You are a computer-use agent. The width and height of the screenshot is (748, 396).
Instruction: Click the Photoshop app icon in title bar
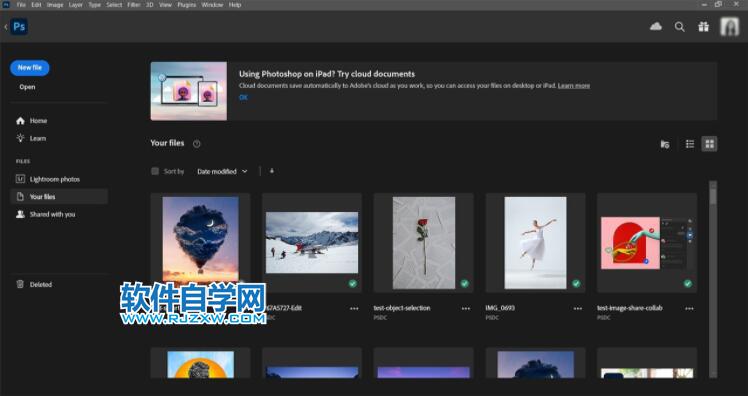coord(6,5)
